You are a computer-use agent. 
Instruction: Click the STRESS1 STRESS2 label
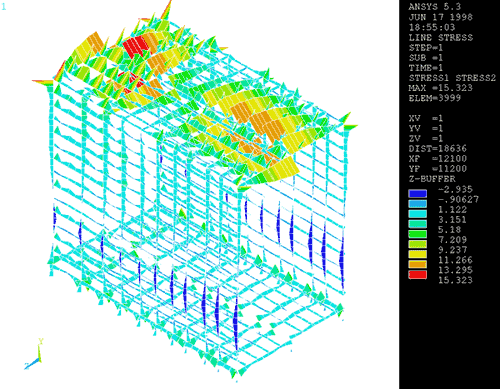click(452, 78)
